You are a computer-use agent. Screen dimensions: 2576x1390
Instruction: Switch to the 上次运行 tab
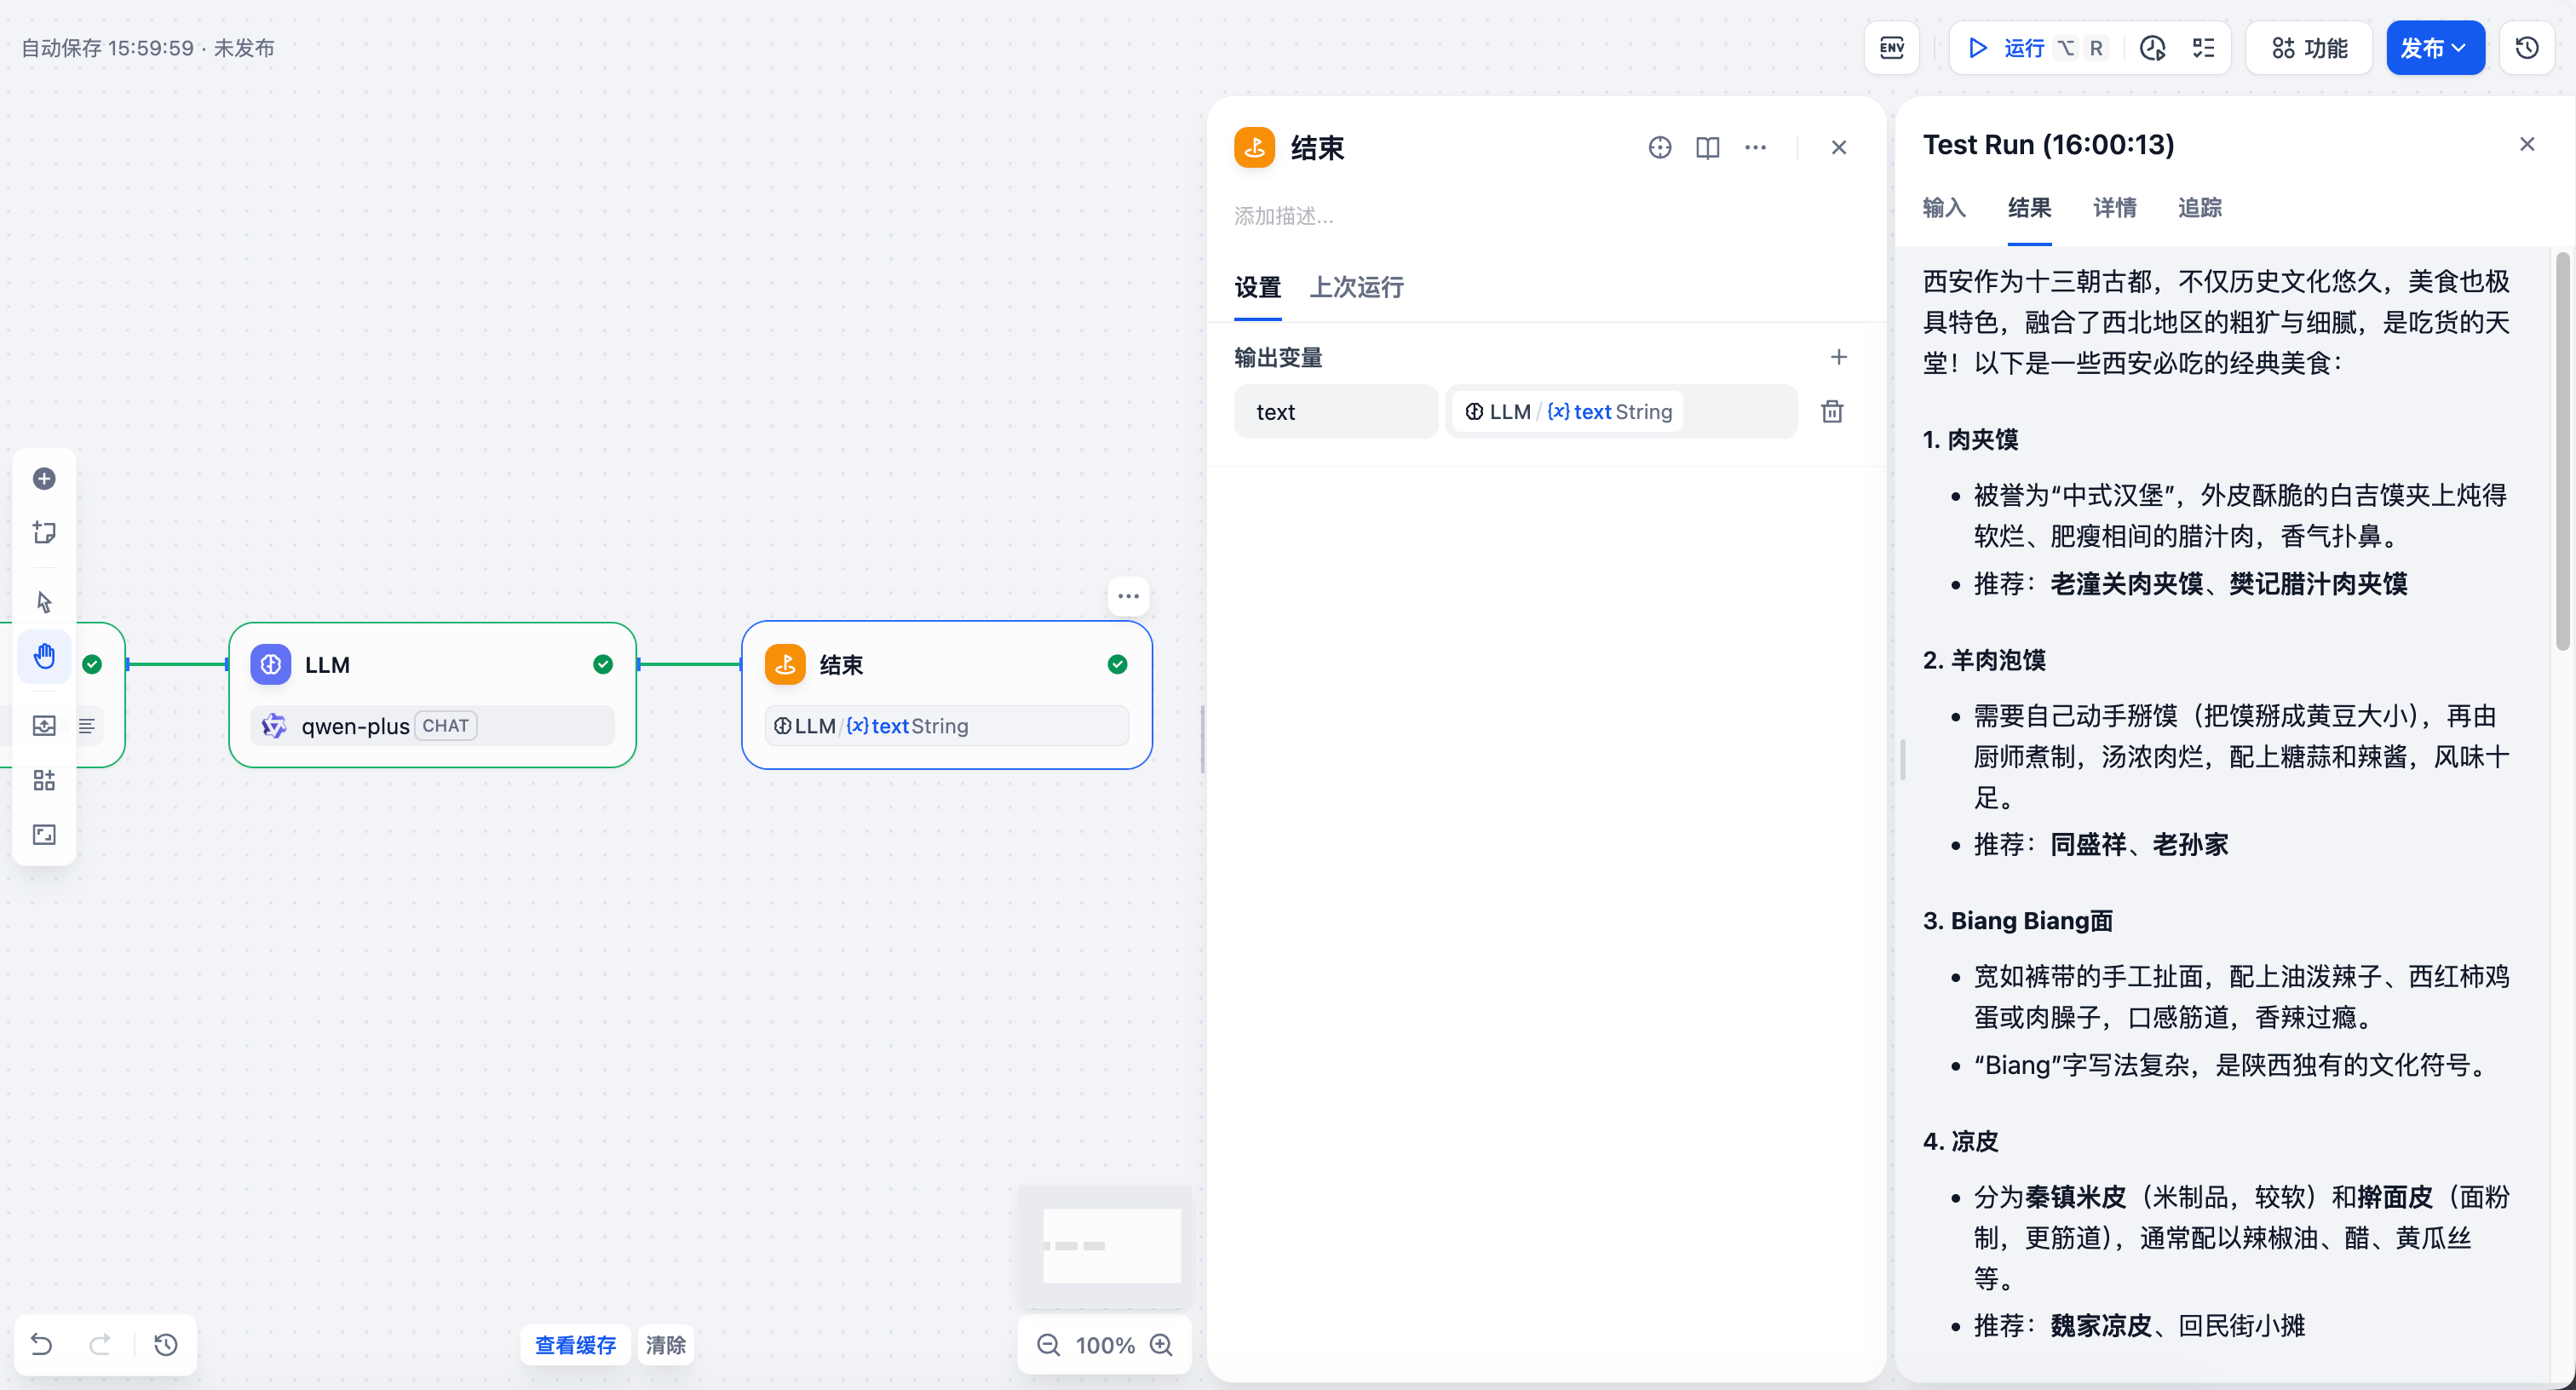pos(1356,288)
